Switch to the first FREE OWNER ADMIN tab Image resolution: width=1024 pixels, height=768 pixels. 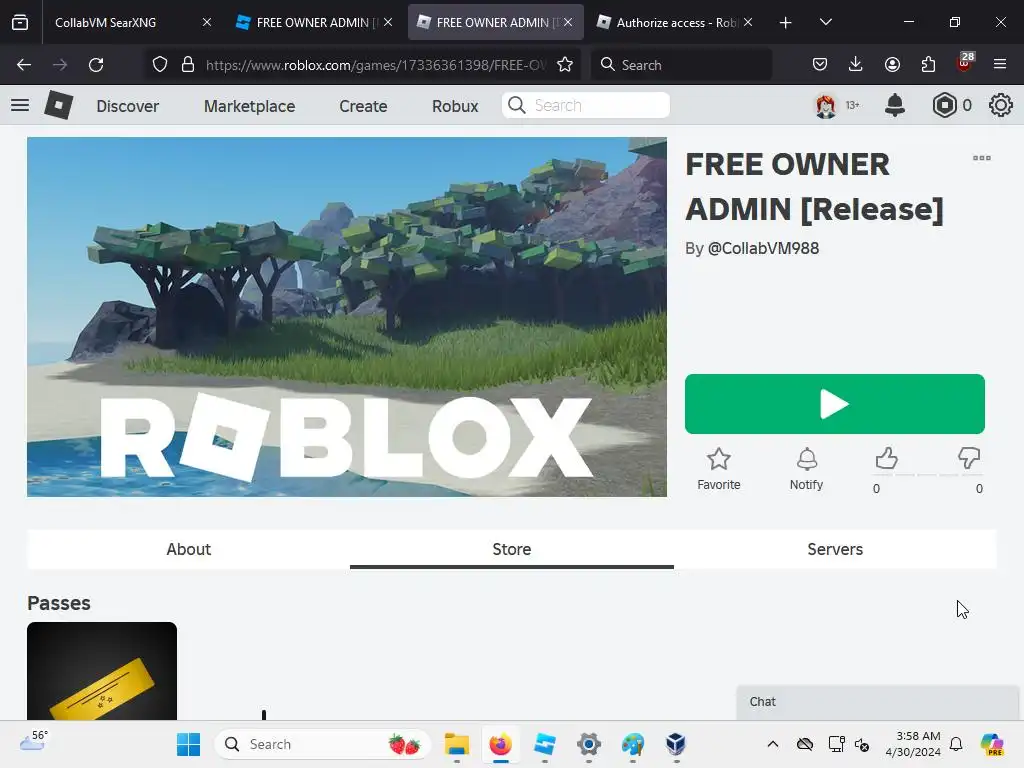(x=314, y=22)
